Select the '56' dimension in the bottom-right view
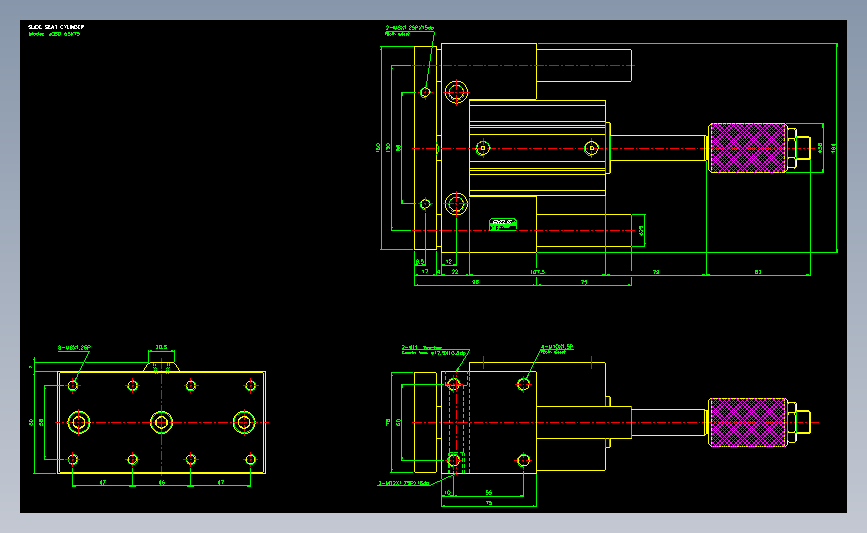 coord(488,493)
